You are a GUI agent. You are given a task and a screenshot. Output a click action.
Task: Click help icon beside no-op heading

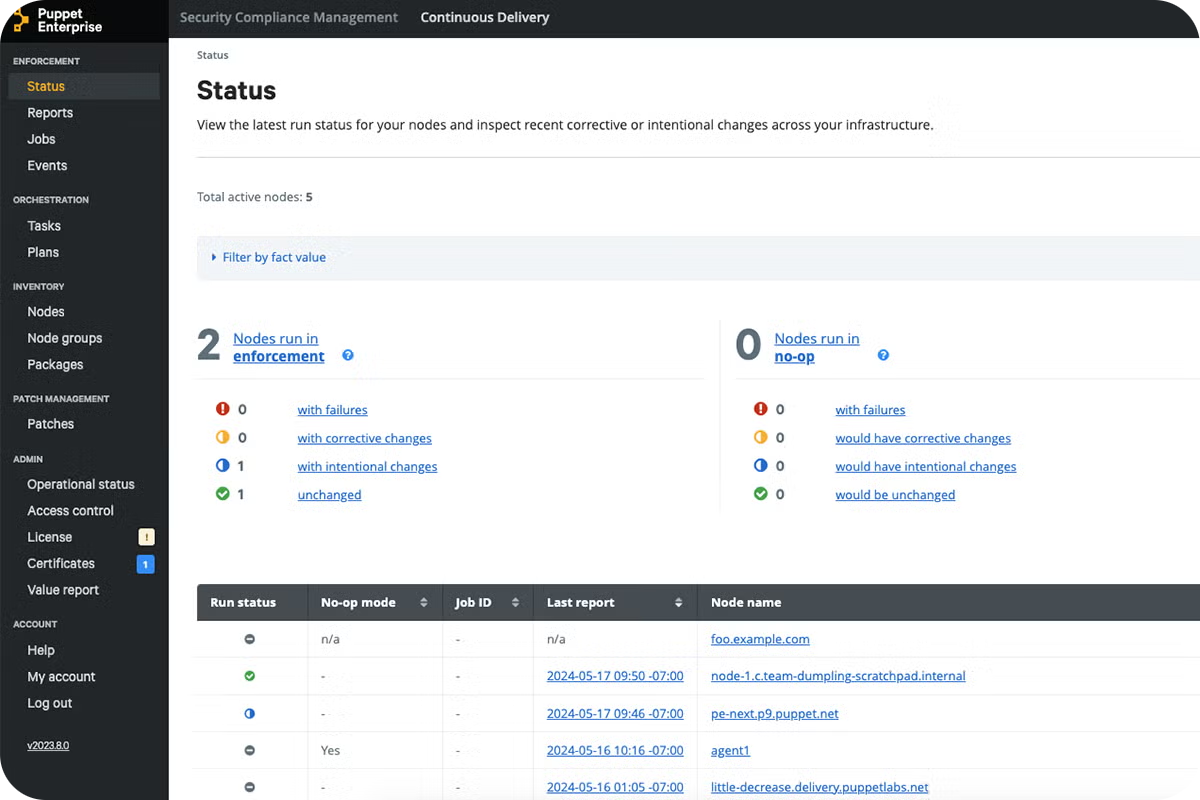(x=883, y=355)
